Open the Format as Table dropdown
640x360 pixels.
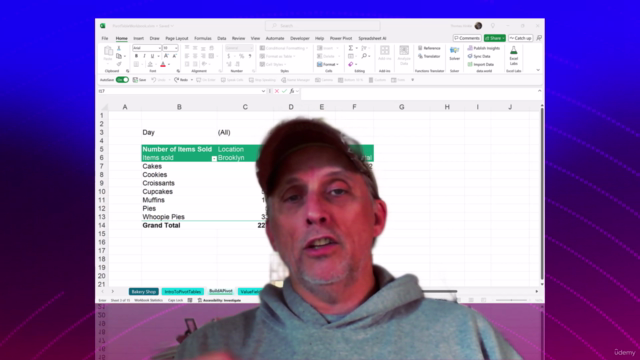pyautogui.click(x=278, y=56)
